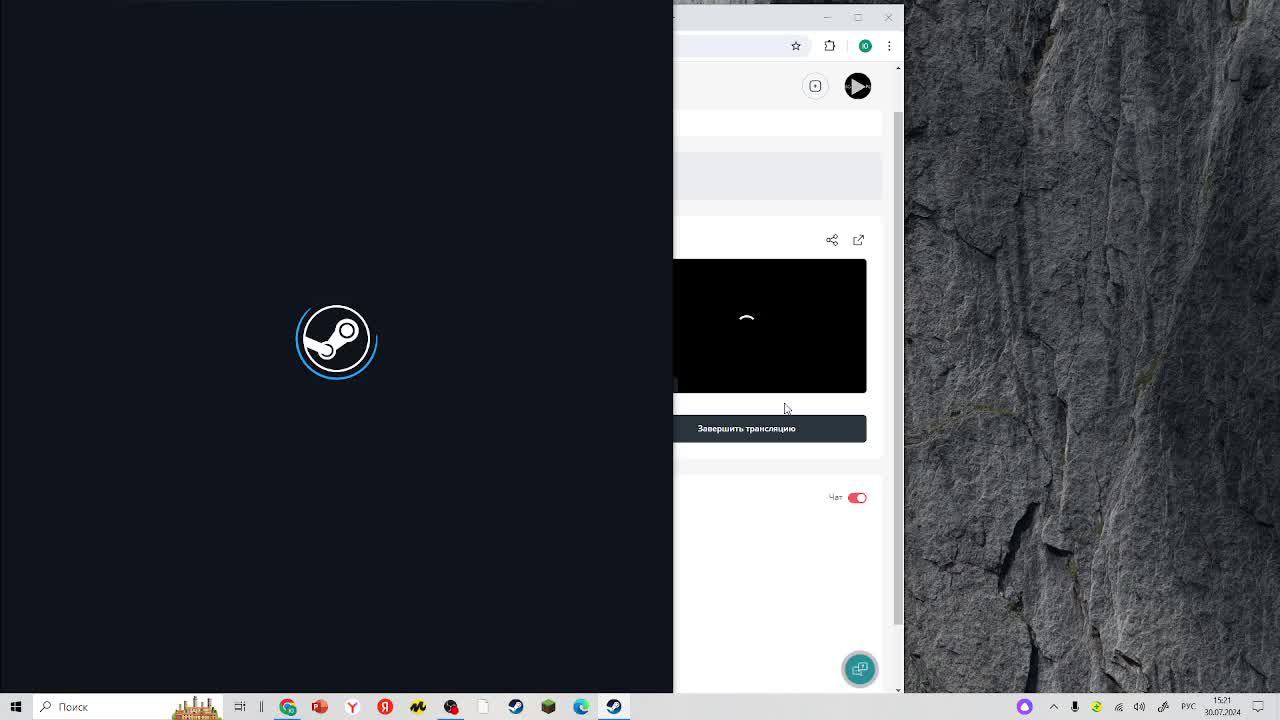Open the stream in a new window
Image resolution: width=1280 pixels, height=720 pixels.
858,240
